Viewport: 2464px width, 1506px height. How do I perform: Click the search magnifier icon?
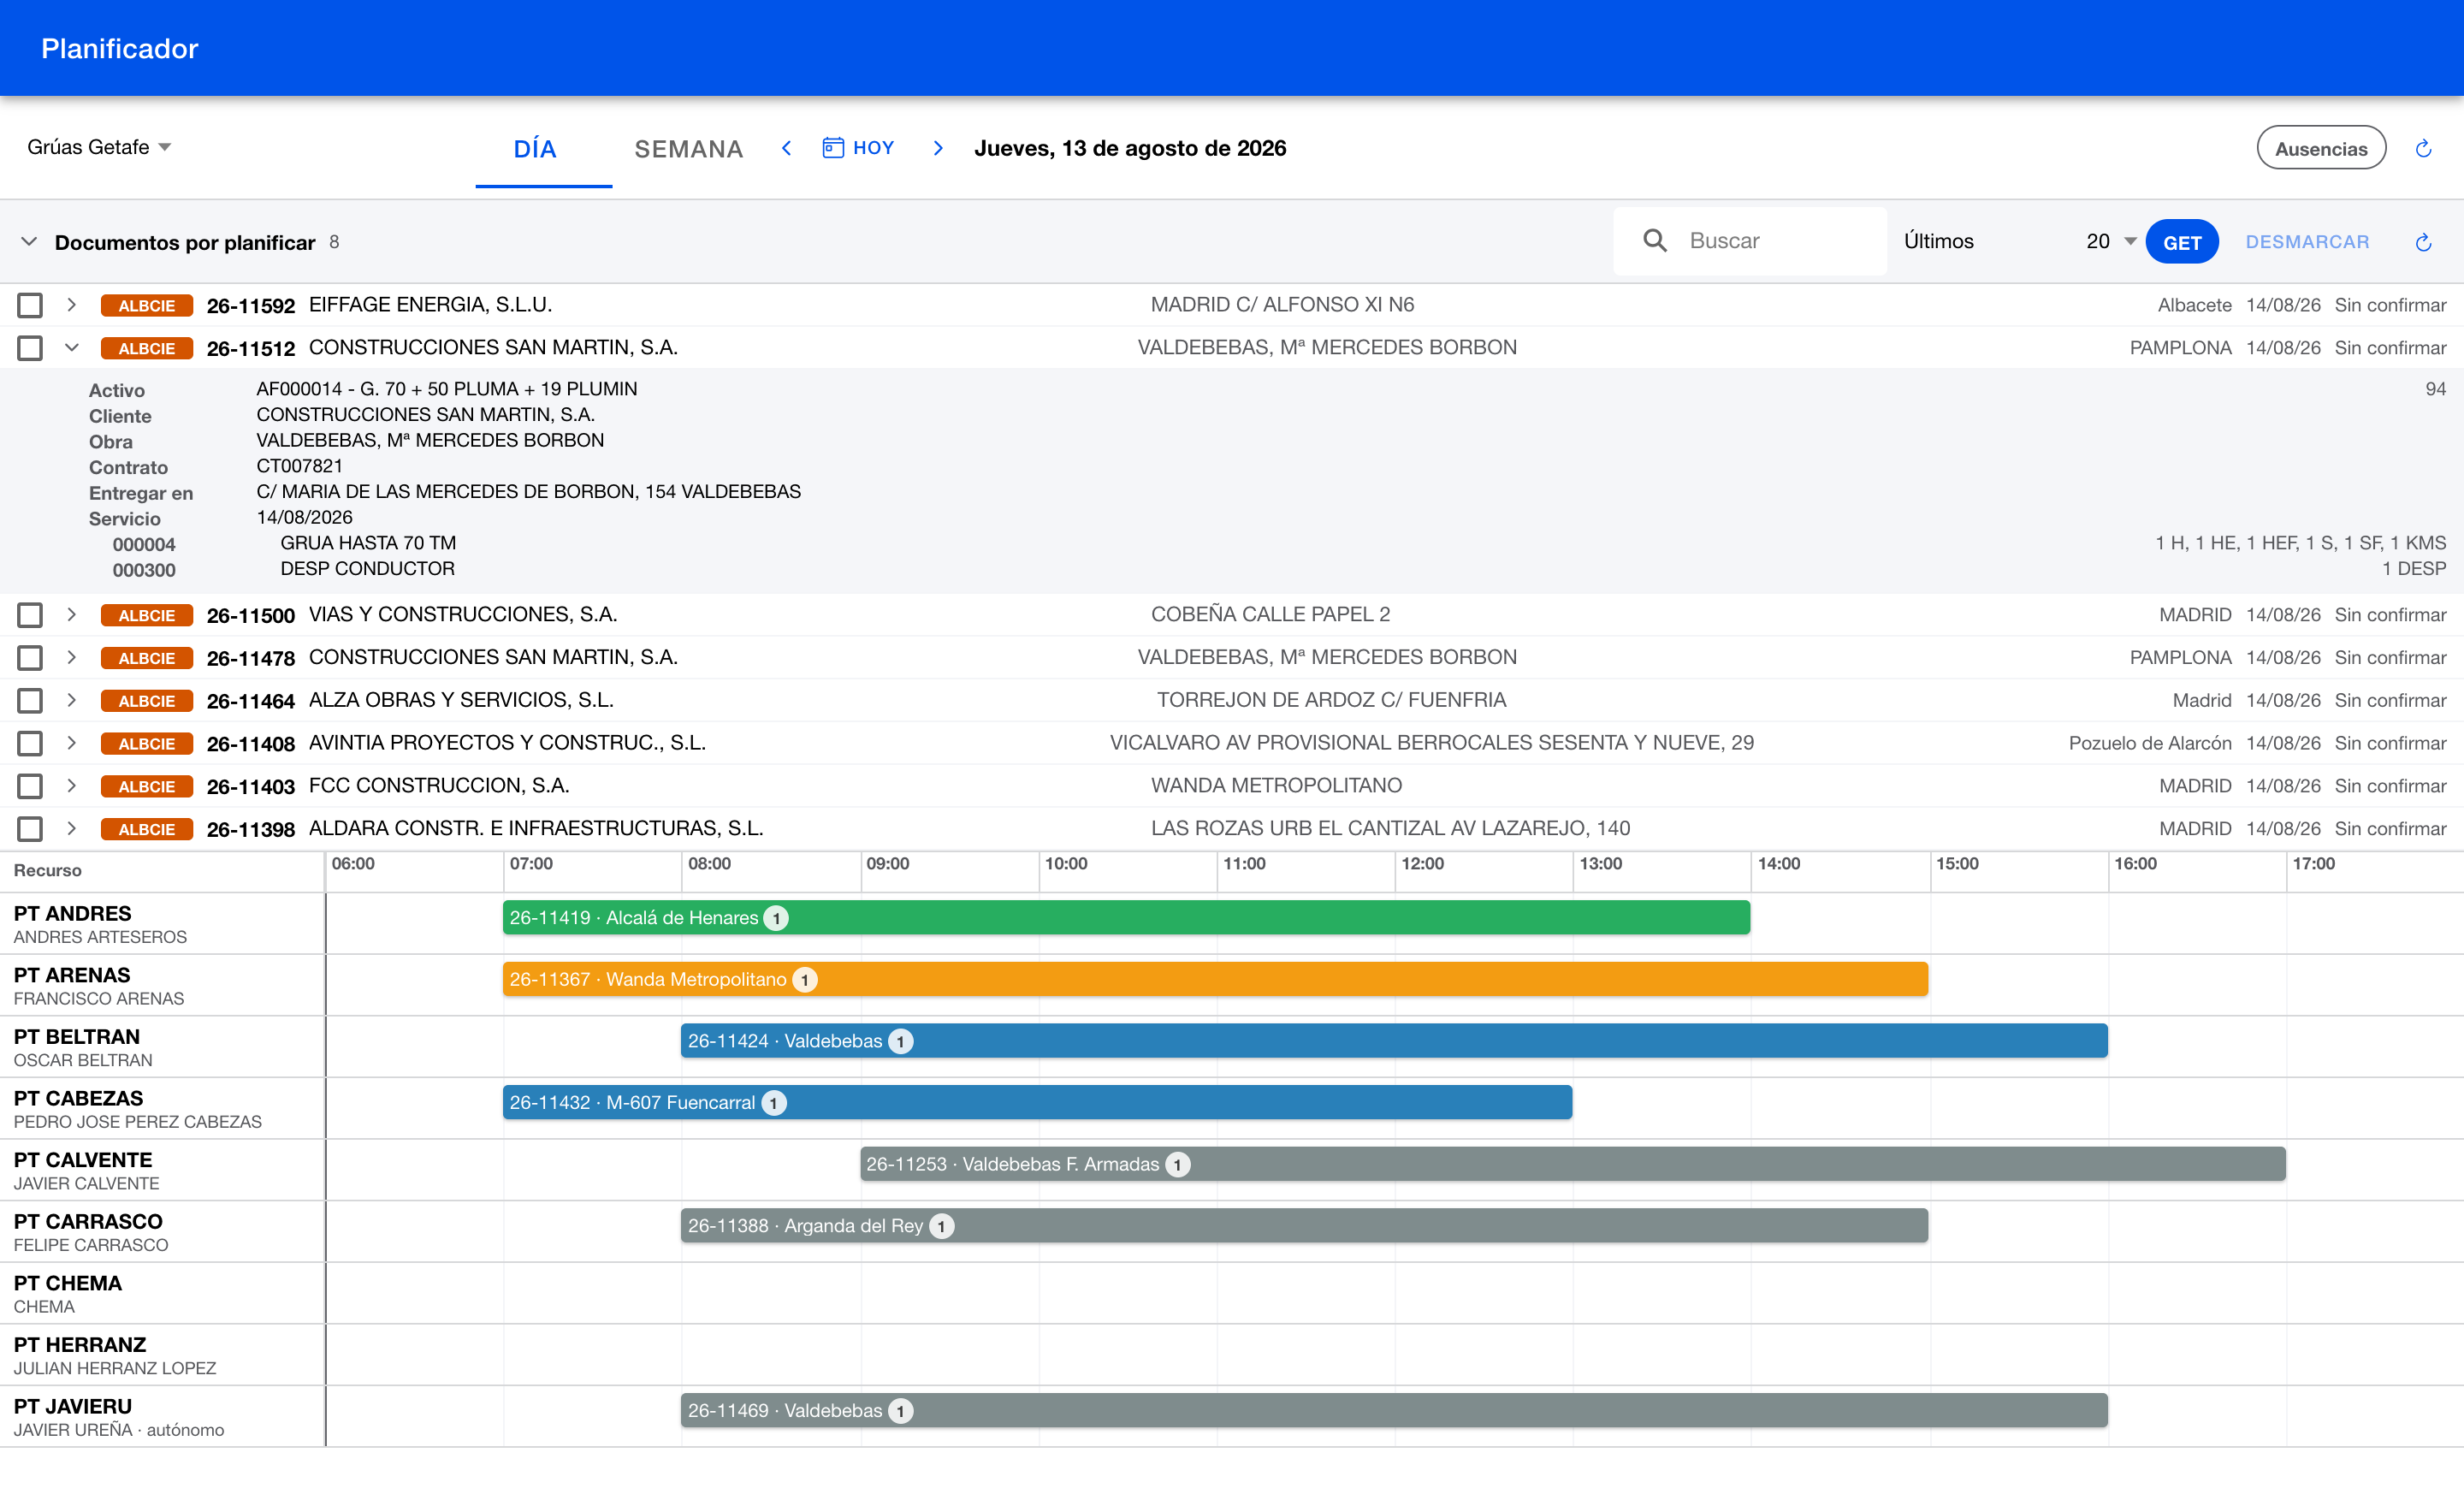(1655, 241)
